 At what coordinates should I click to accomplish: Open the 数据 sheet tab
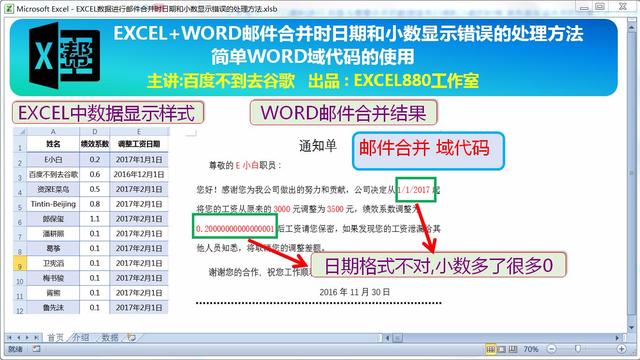tap(110, 338)
